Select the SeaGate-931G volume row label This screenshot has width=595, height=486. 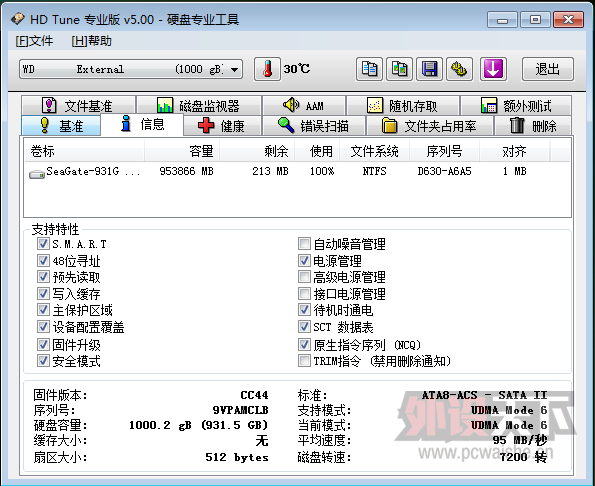[x=93, y=171]
